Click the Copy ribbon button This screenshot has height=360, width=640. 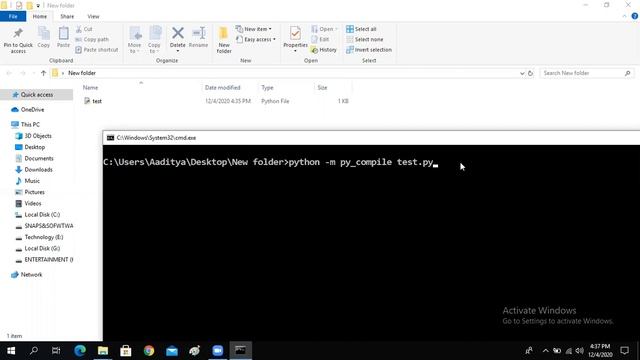pos(44,38)
